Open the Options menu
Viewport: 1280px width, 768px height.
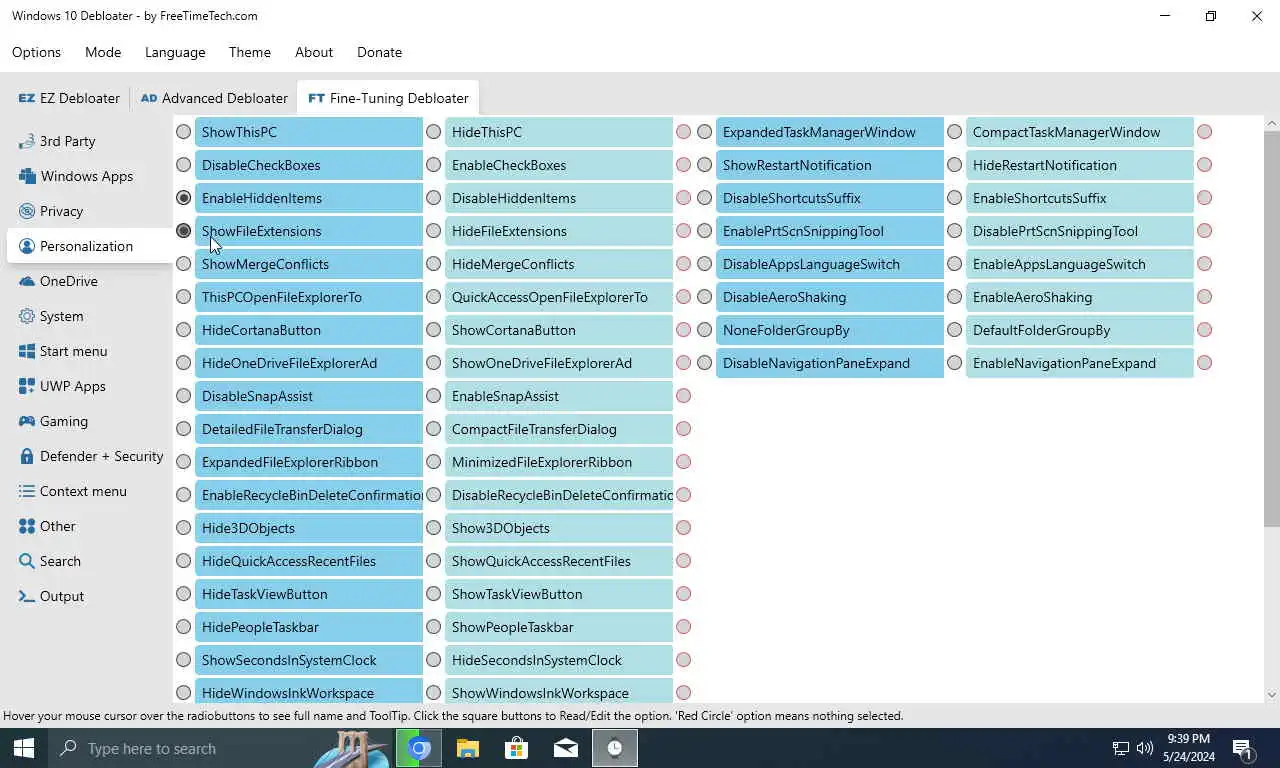[x=36, y=52]
